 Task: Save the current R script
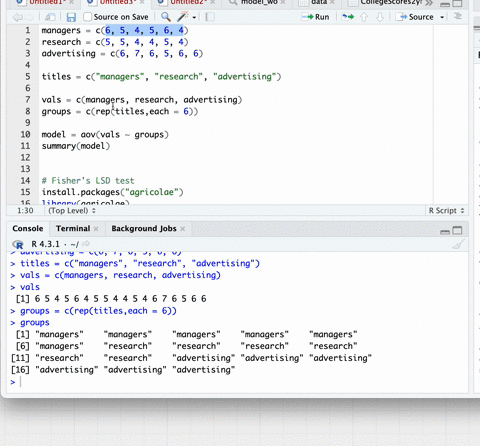click(71, 17)
